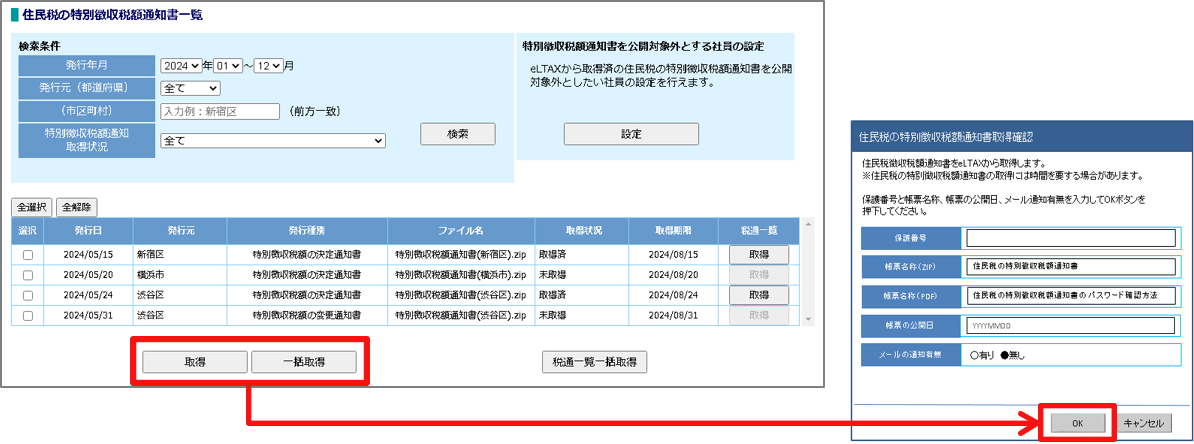
Task: Click the 全選択 button
Action: pos(31,207)
